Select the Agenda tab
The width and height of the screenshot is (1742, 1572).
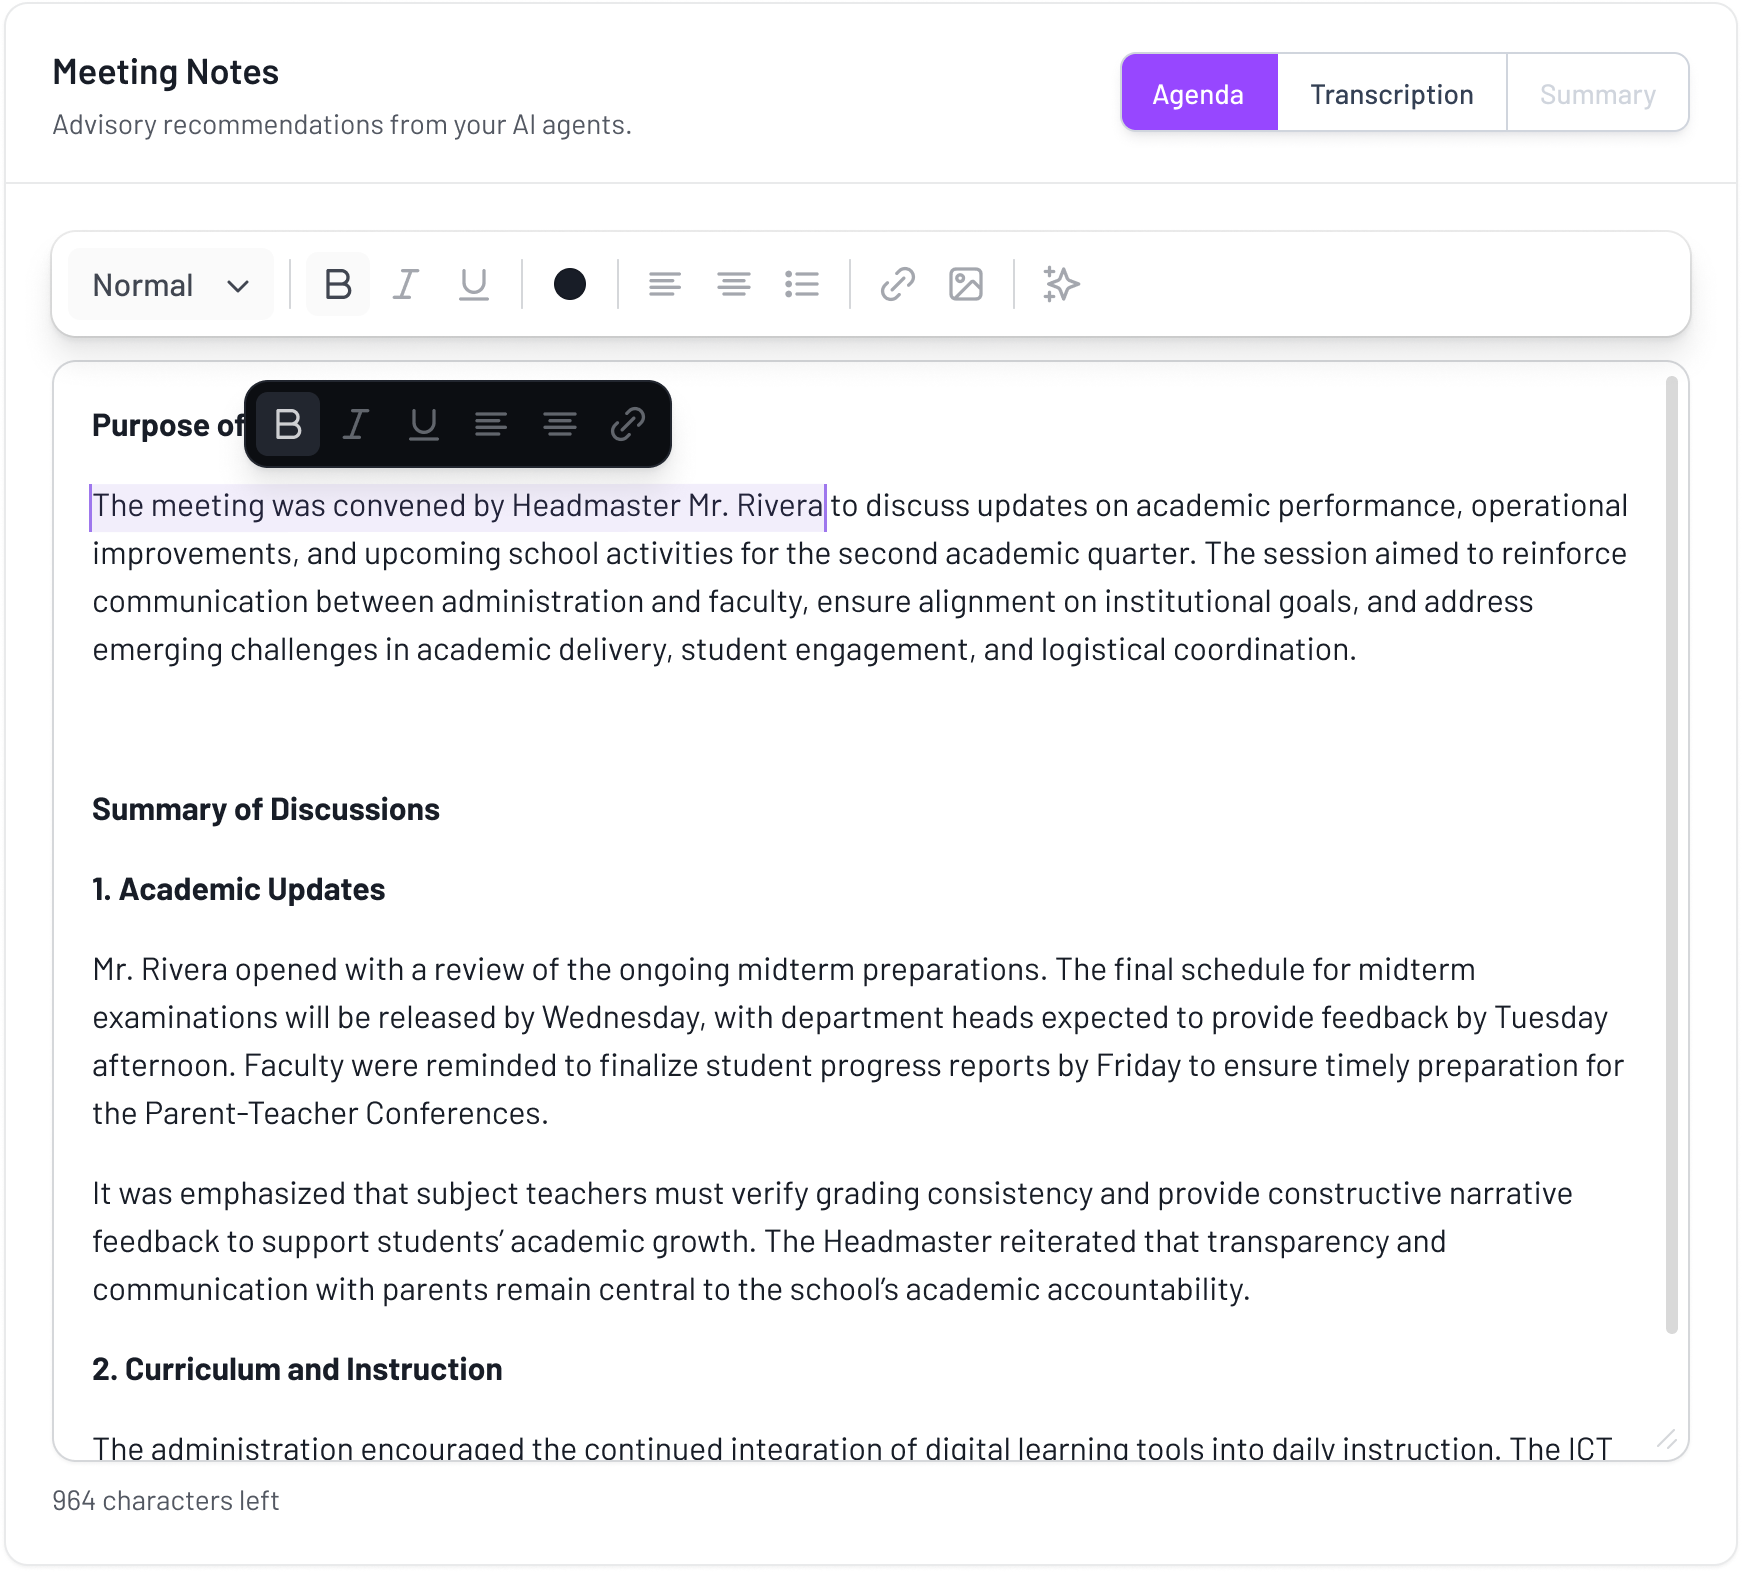pyautogui.click(x=1198, y=94)
